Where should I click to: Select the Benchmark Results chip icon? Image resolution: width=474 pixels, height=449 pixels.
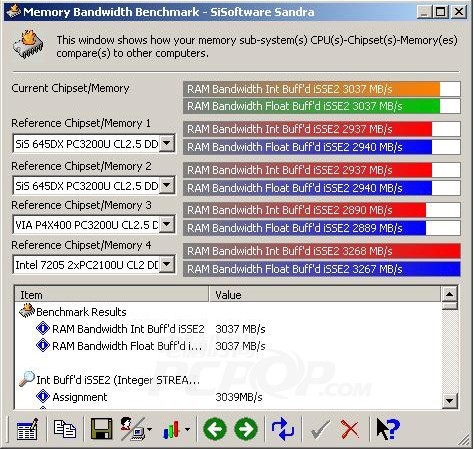point(27,311)
